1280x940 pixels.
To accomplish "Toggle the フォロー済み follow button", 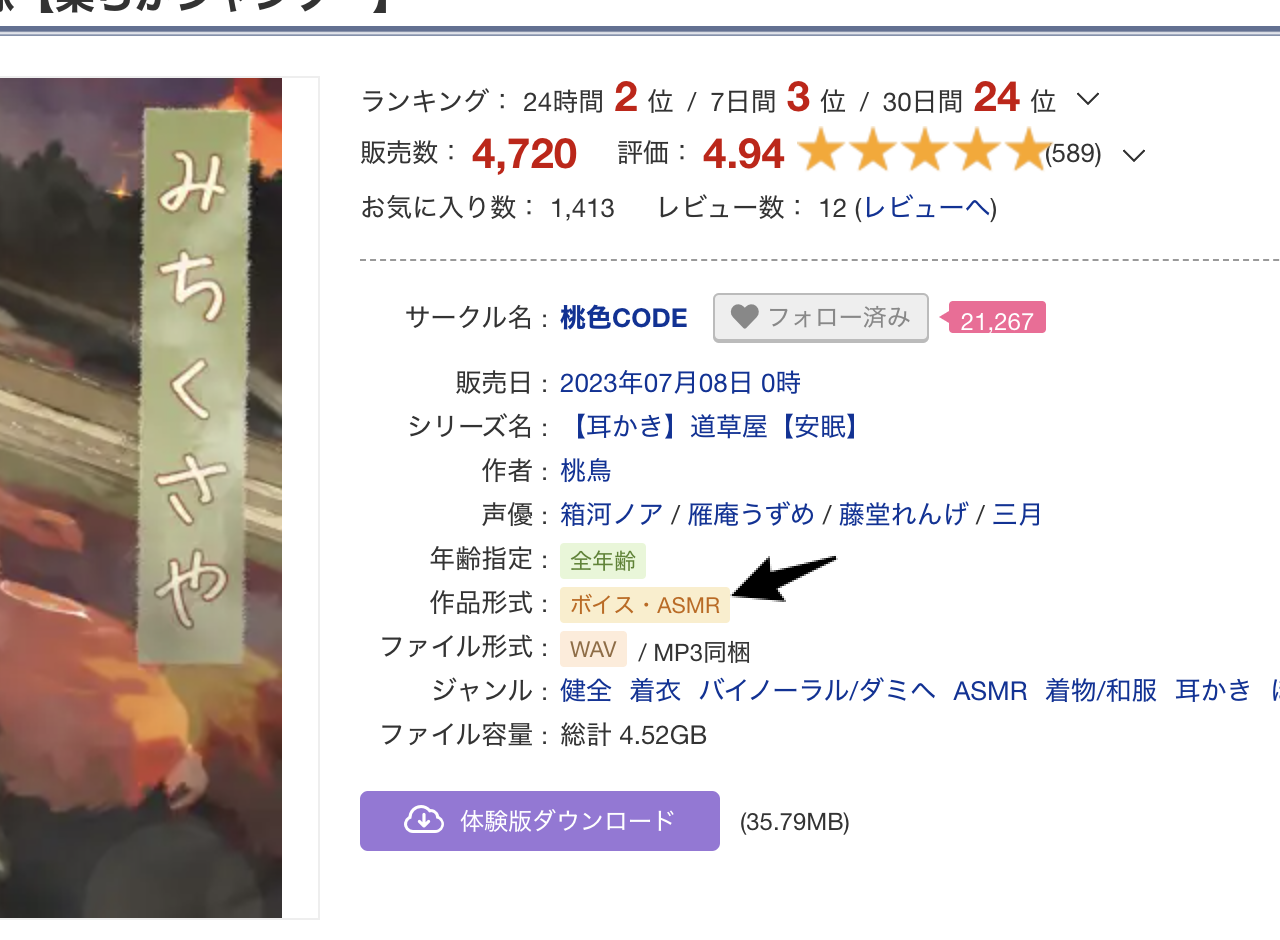I will point(821,317).
